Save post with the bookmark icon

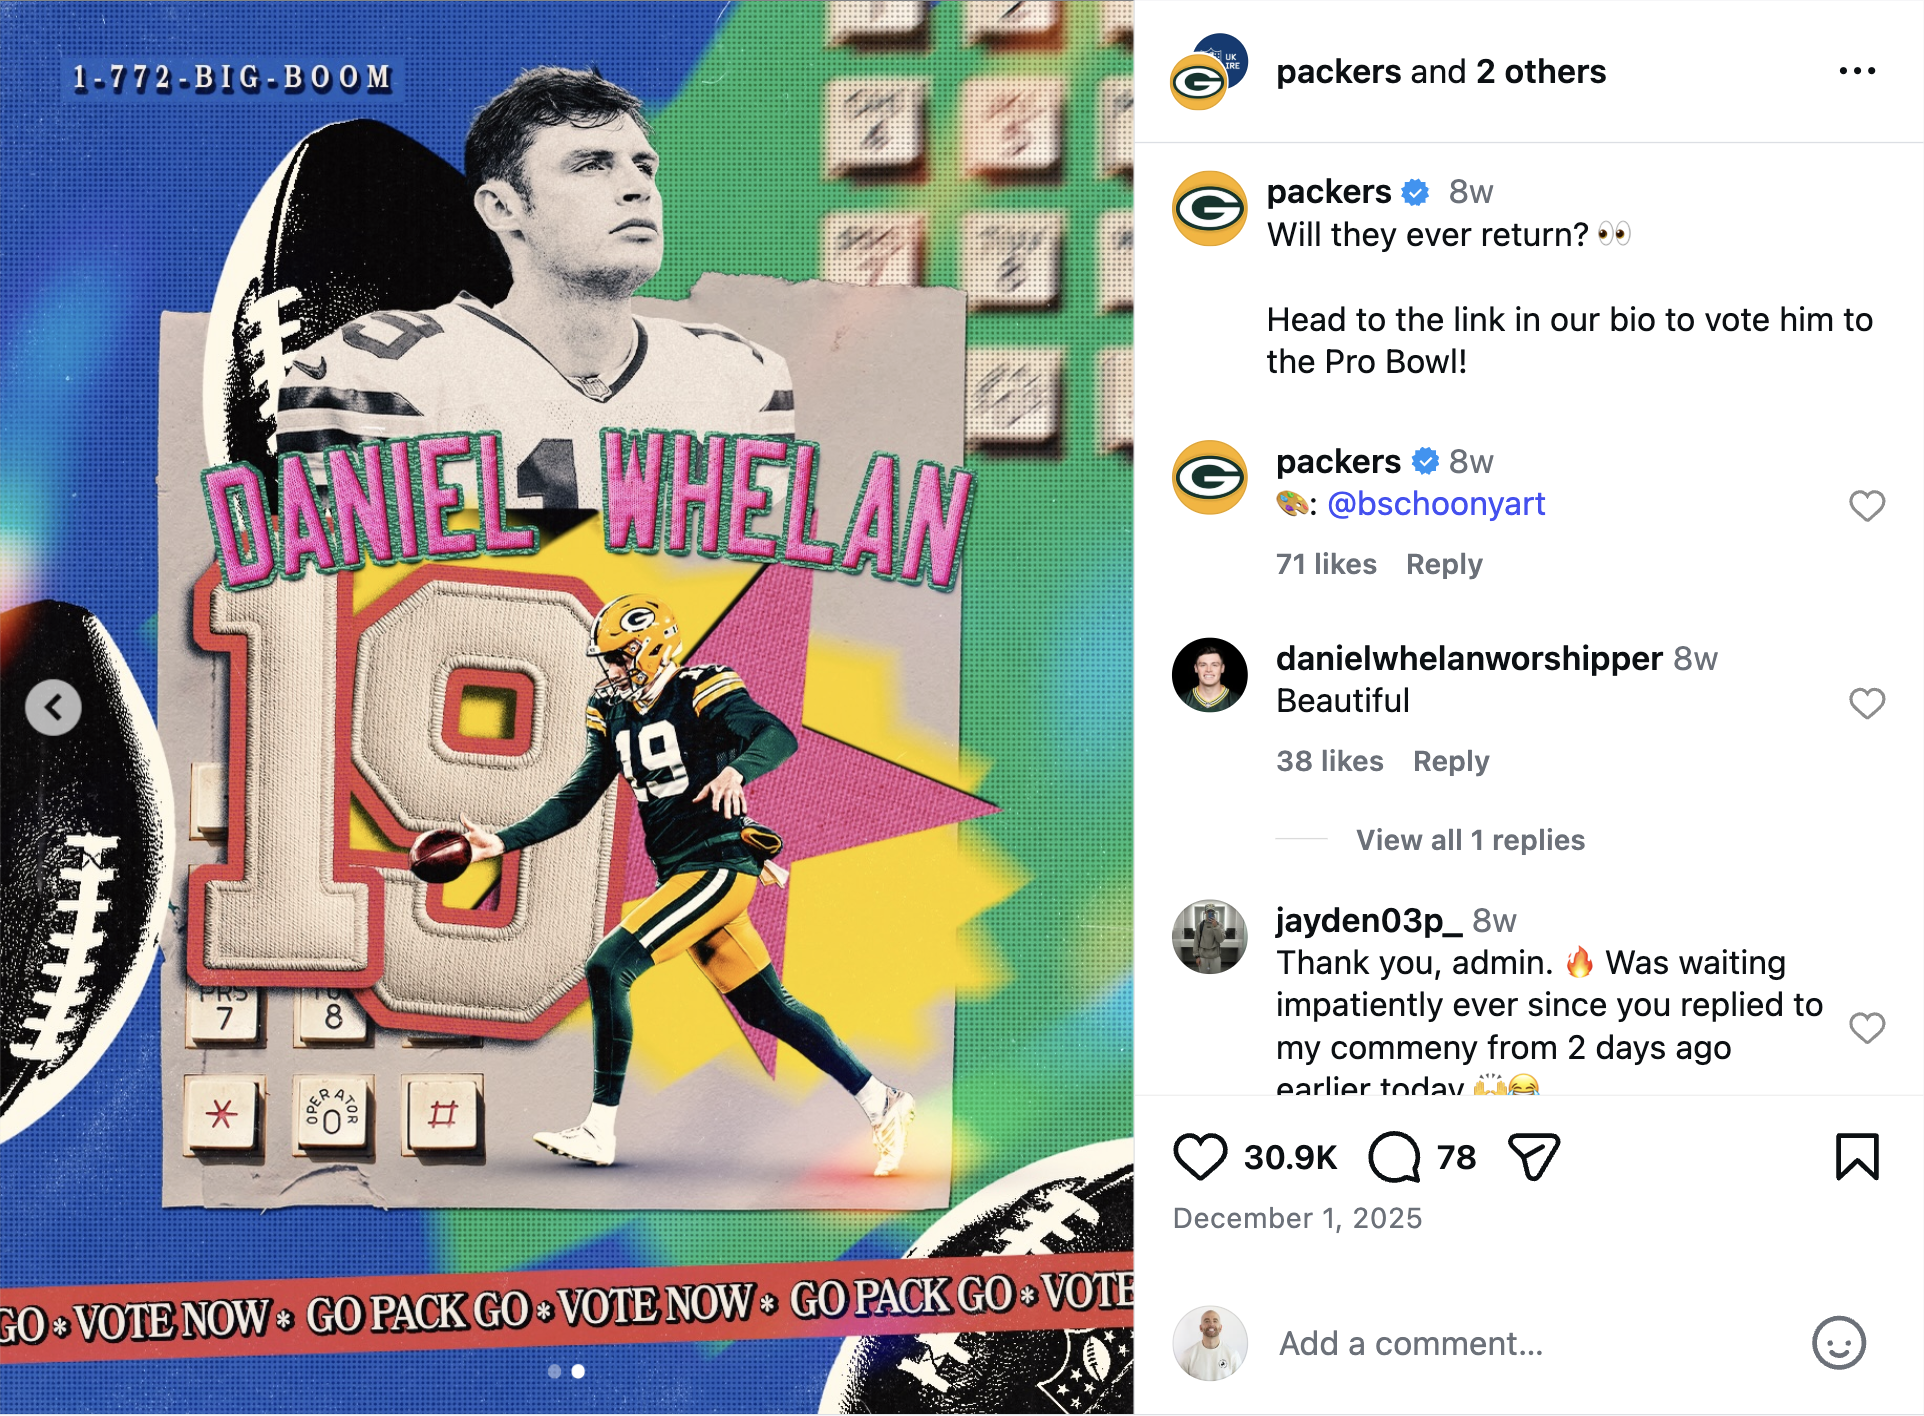pos(1857,1157)
